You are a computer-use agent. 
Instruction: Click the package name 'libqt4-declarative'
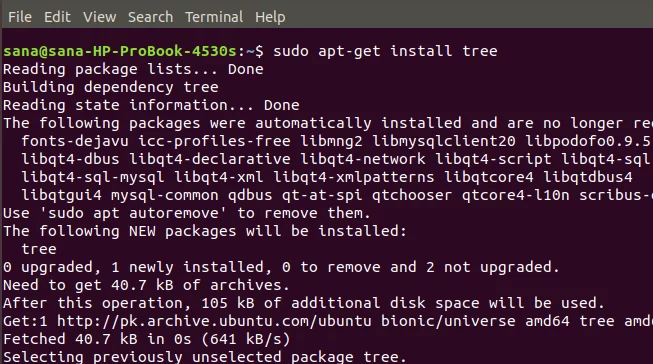click(x=210, y=159)
